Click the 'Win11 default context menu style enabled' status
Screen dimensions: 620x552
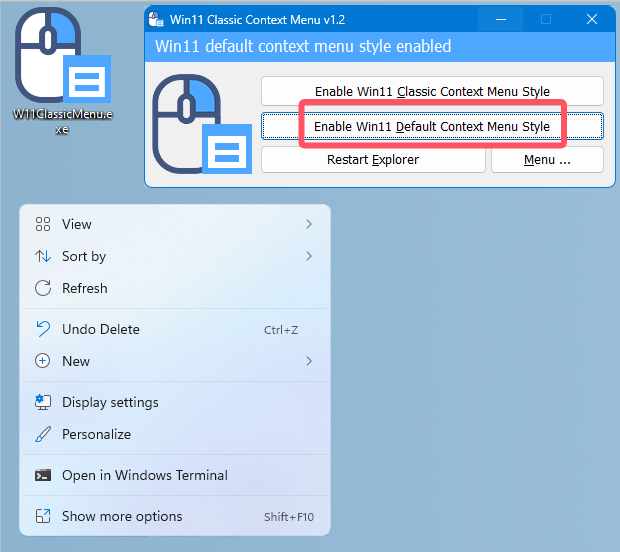[303, 46]
